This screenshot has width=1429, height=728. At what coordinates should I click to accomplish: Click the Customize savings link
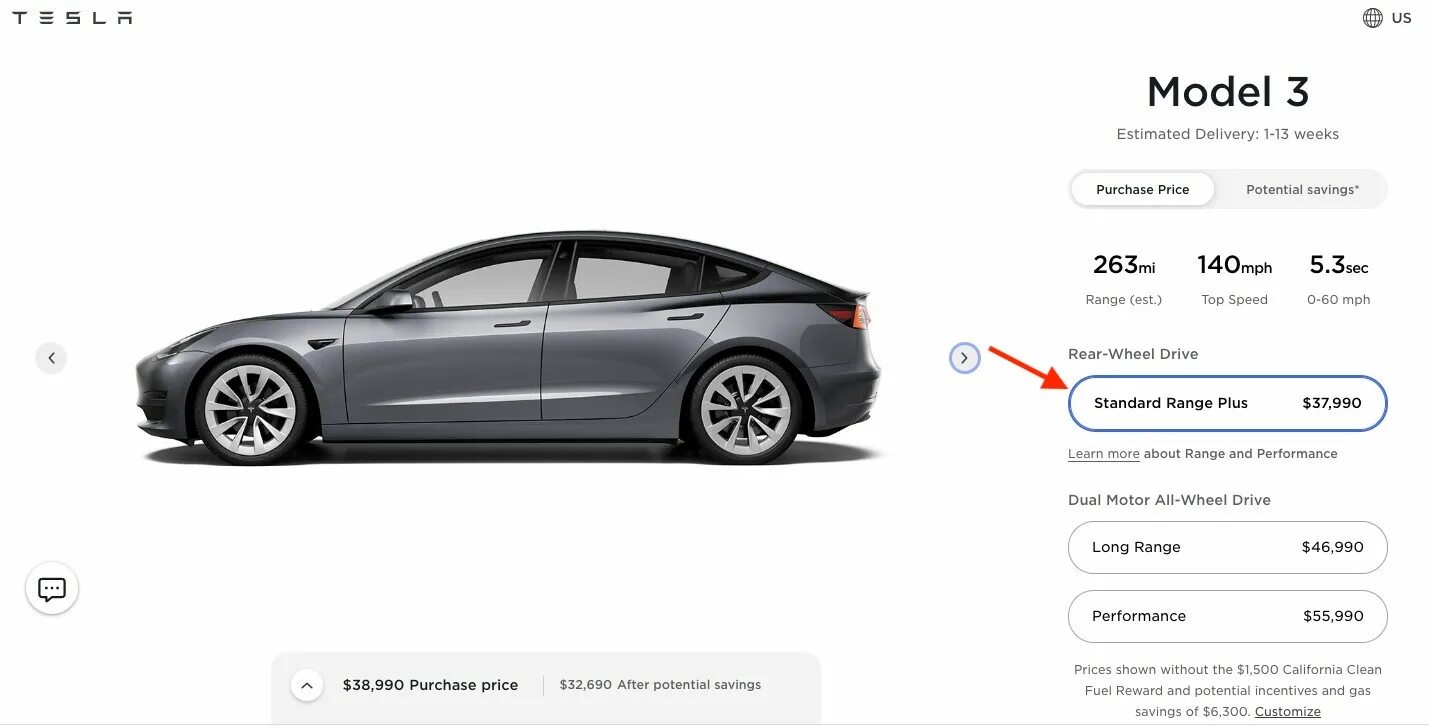tap(1288, 712)
